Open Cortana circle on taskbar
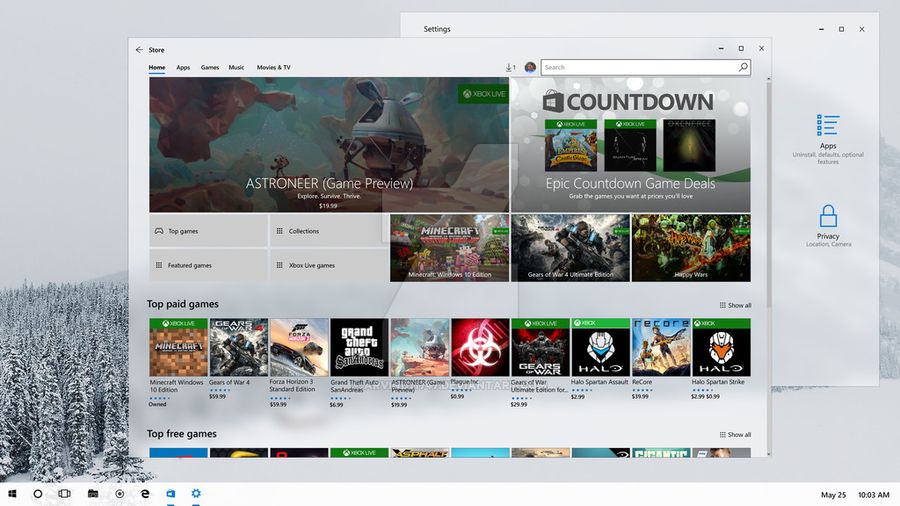Screen dimensions: 900x506 point(38,493)
